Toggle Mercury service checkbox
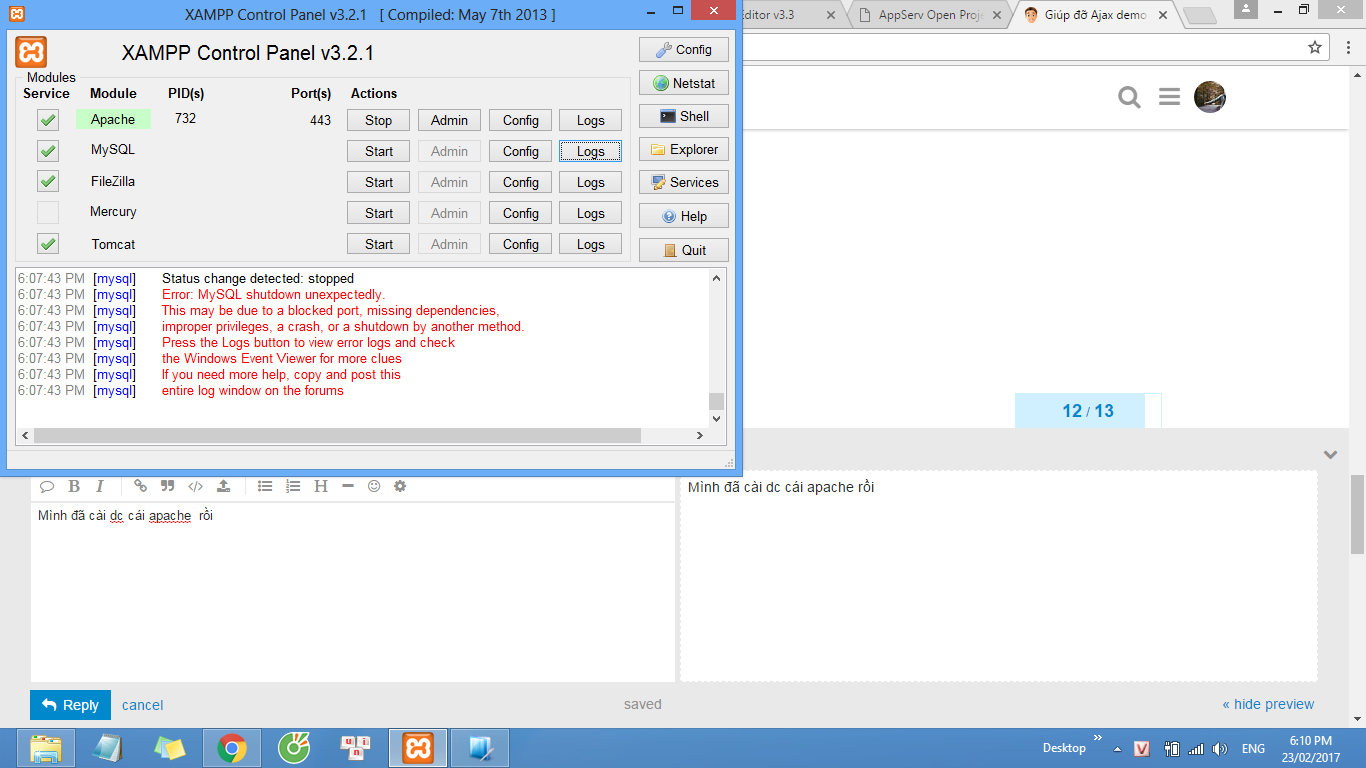 48,212
